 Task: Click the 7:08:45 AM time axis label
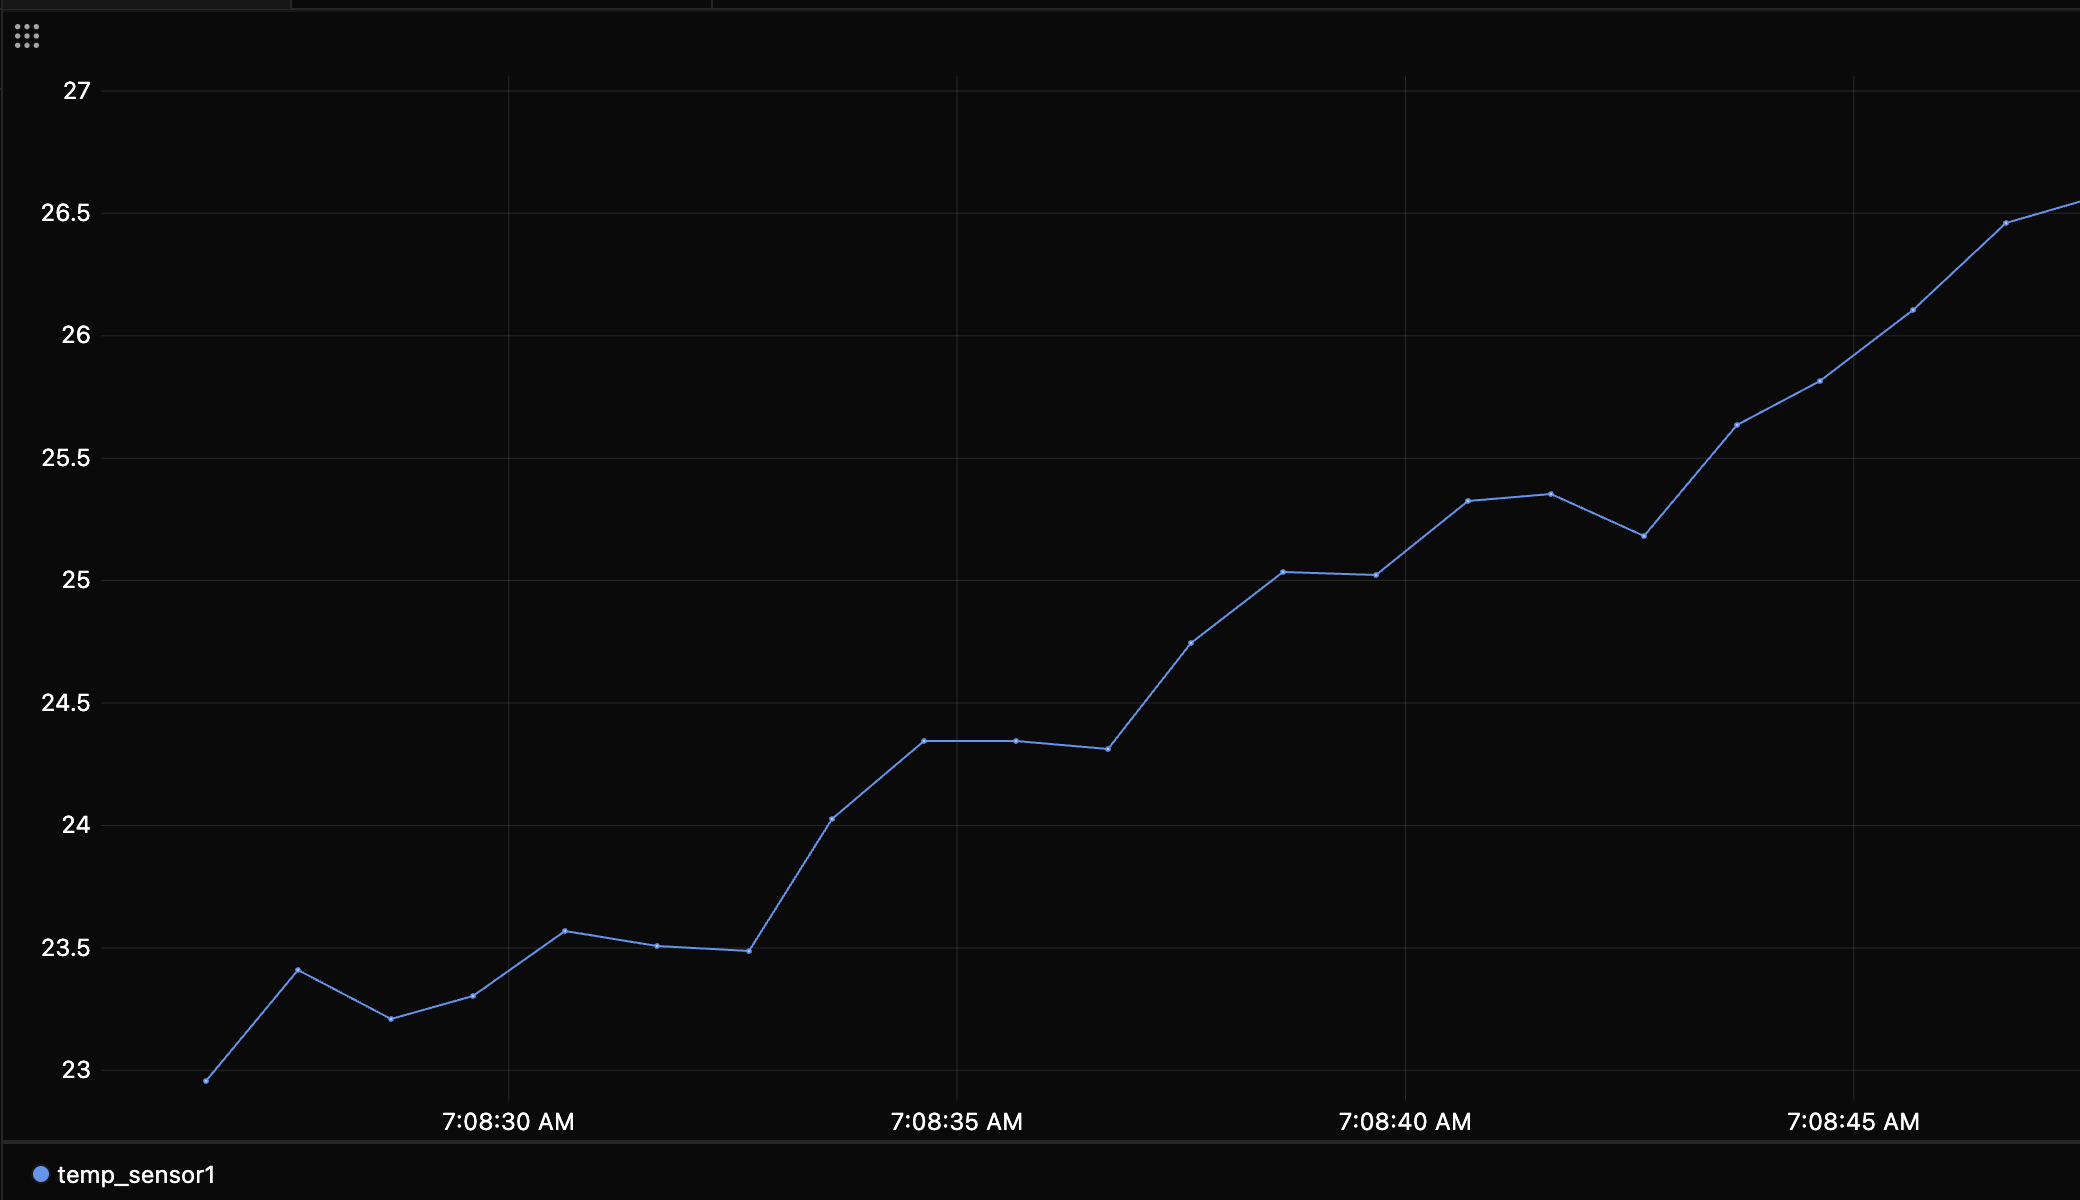coord(1853,1122)
